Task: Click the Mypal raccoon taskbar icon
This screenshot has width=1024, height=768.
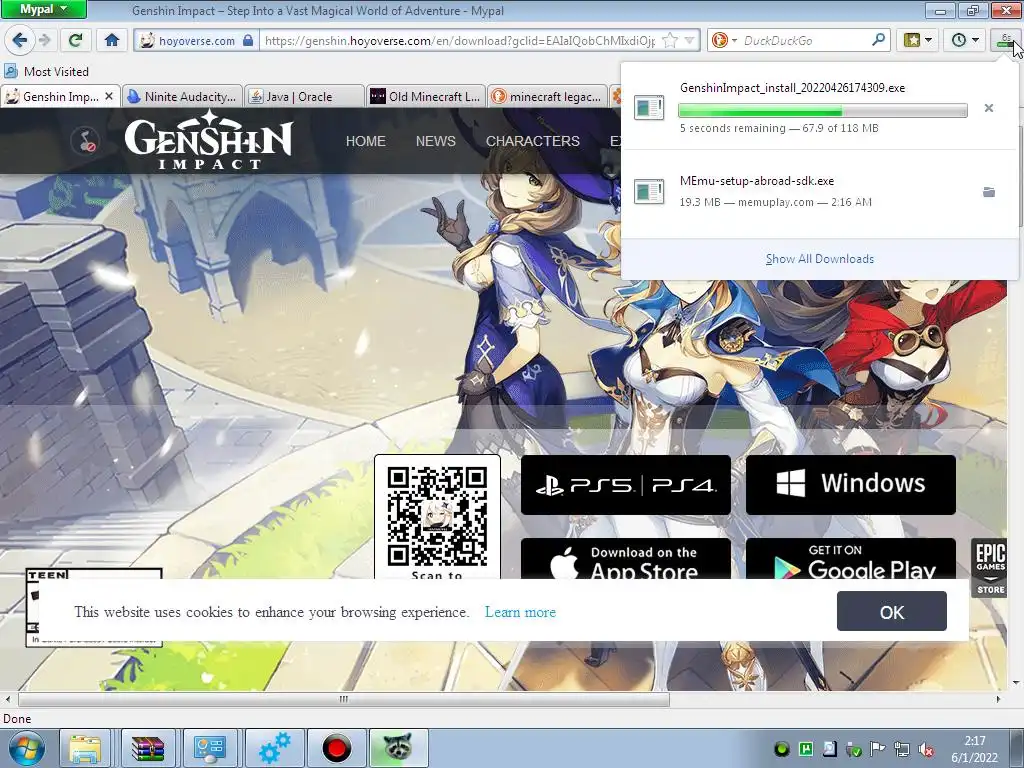Action: pyautogui.click(x=398, y=748)
